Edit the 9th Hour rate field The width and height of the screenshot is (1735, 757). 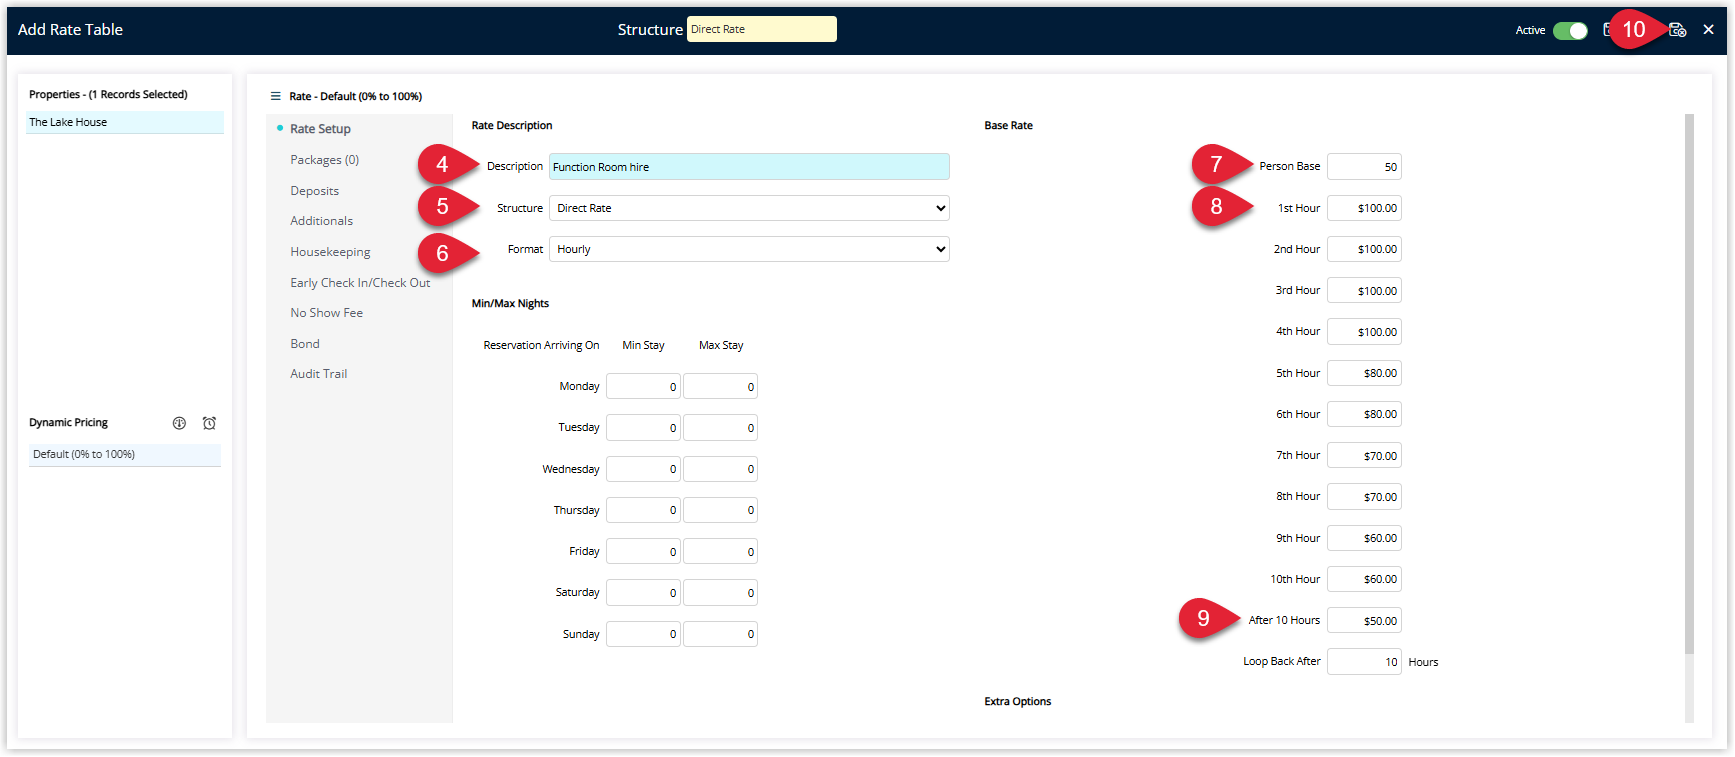coord(1364,538)
